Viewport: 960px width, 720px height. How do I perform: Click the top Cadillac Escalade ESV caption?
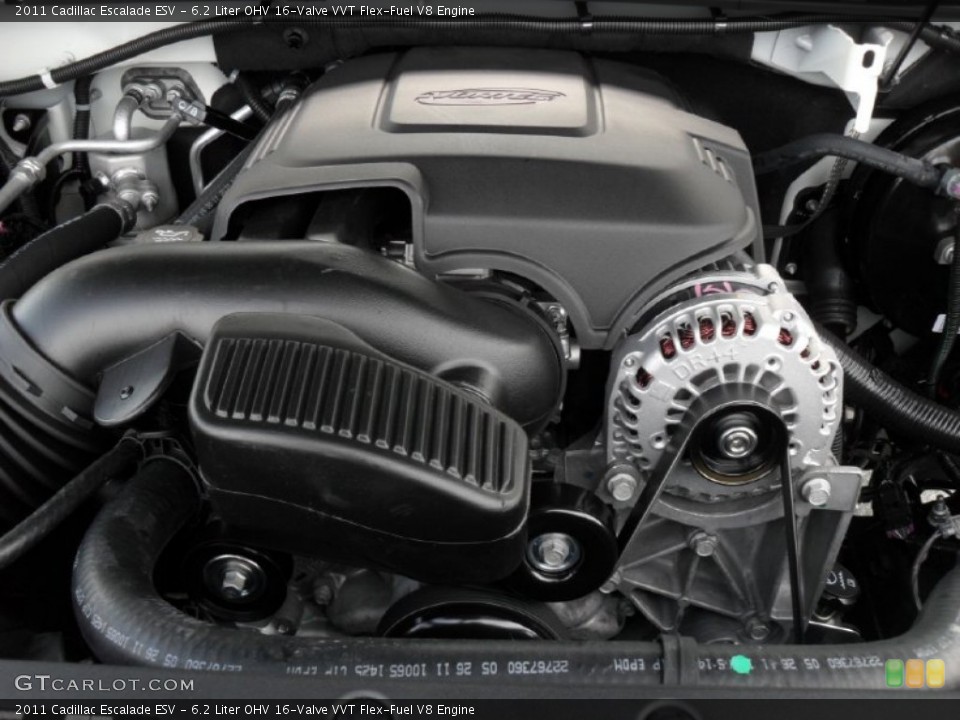[238, 10]
